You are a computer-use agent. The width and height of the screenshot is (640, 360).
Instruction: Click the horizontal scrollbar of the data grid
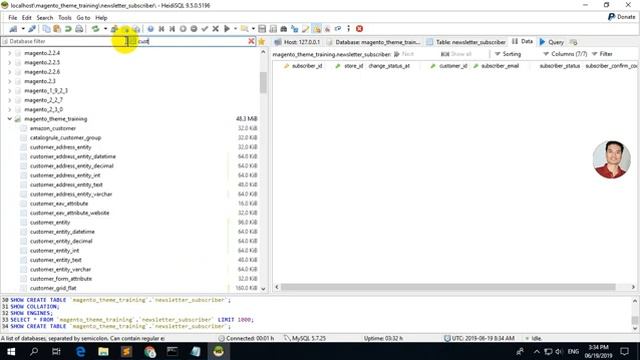point(448,287)
